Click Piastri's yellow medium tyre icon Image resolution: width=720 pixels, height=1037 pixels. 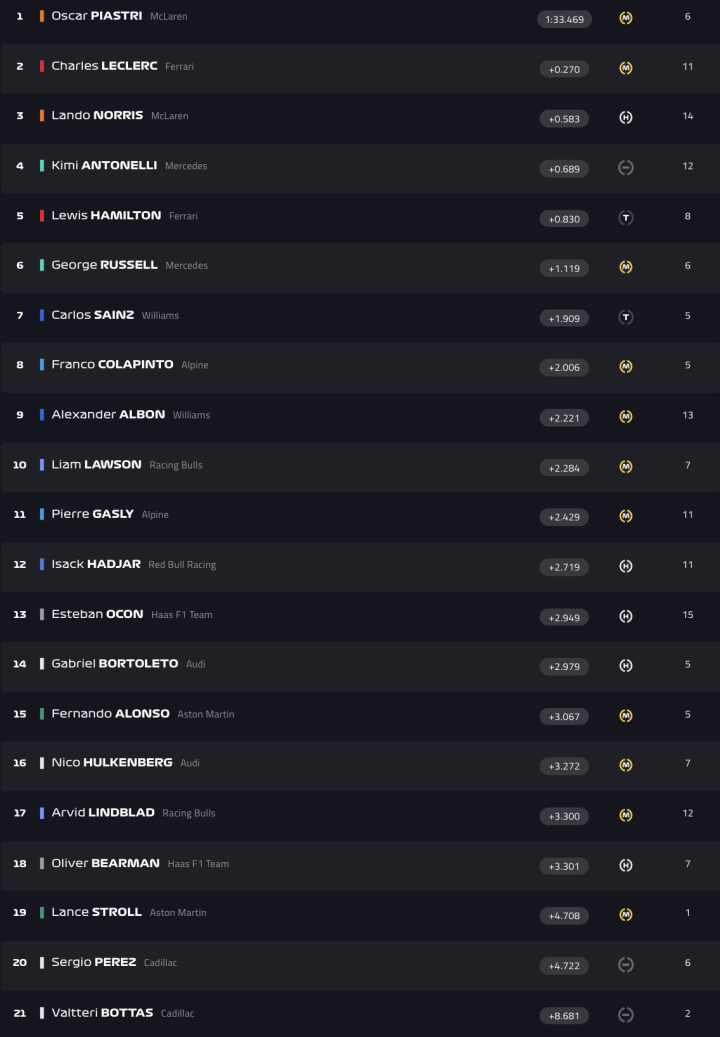(x=626, y=18)
